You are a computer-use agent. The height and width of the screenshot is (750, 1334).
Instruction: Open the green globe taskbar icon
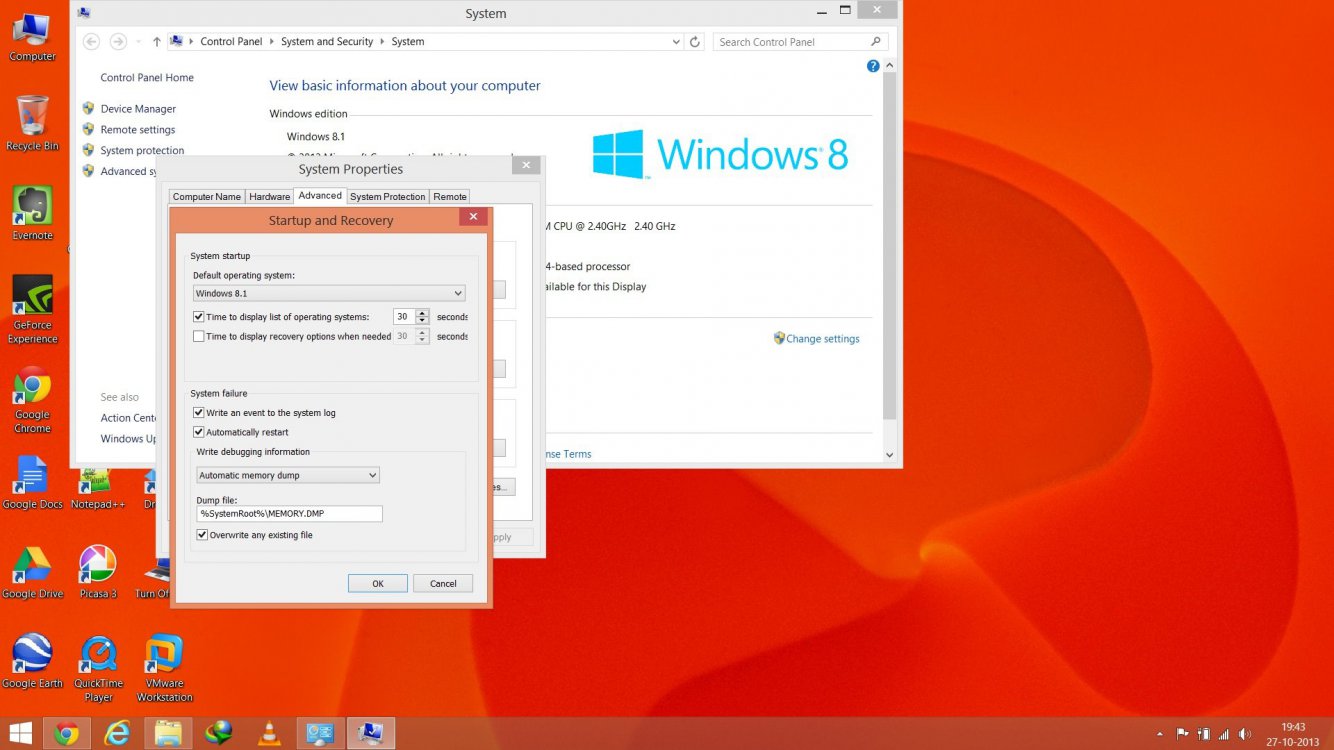click(x=218, y=733)
